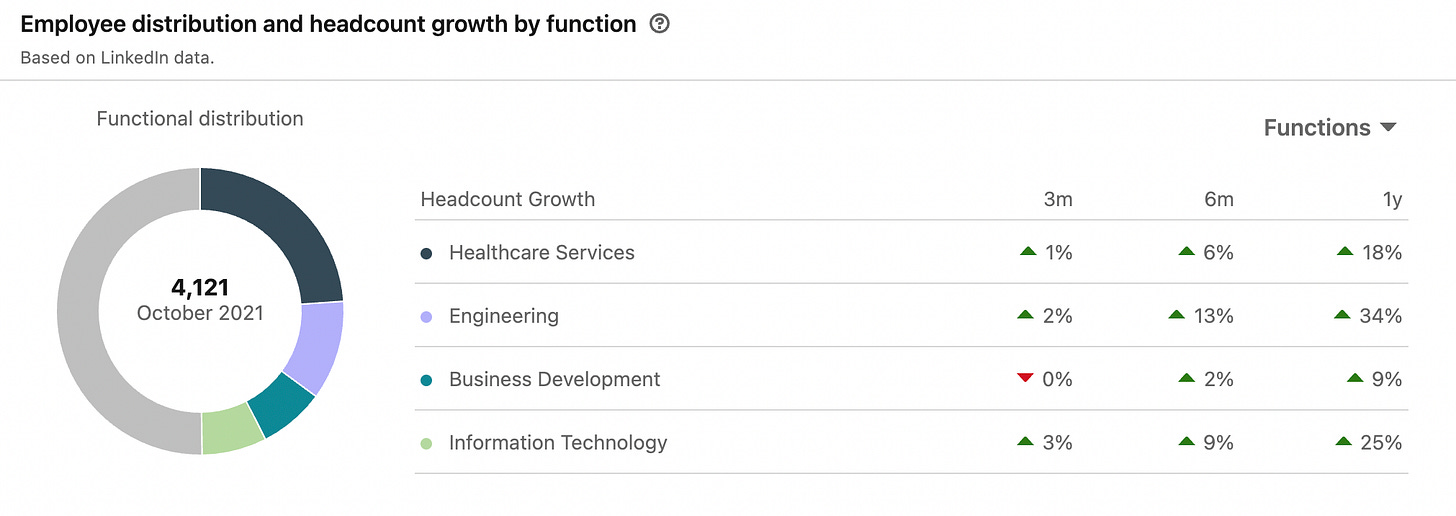The width and height of the screenshot is (1456, 516).
Task: Select the Healthcare Services row label
Action: click(541, 253)
